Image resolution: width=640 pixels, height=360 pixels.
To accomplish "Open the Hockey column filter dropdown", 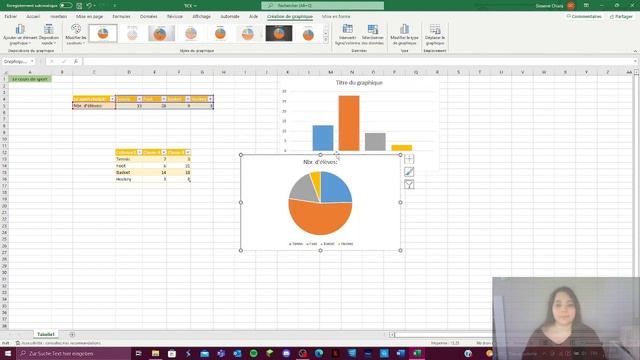I will [x=211, y=99].
